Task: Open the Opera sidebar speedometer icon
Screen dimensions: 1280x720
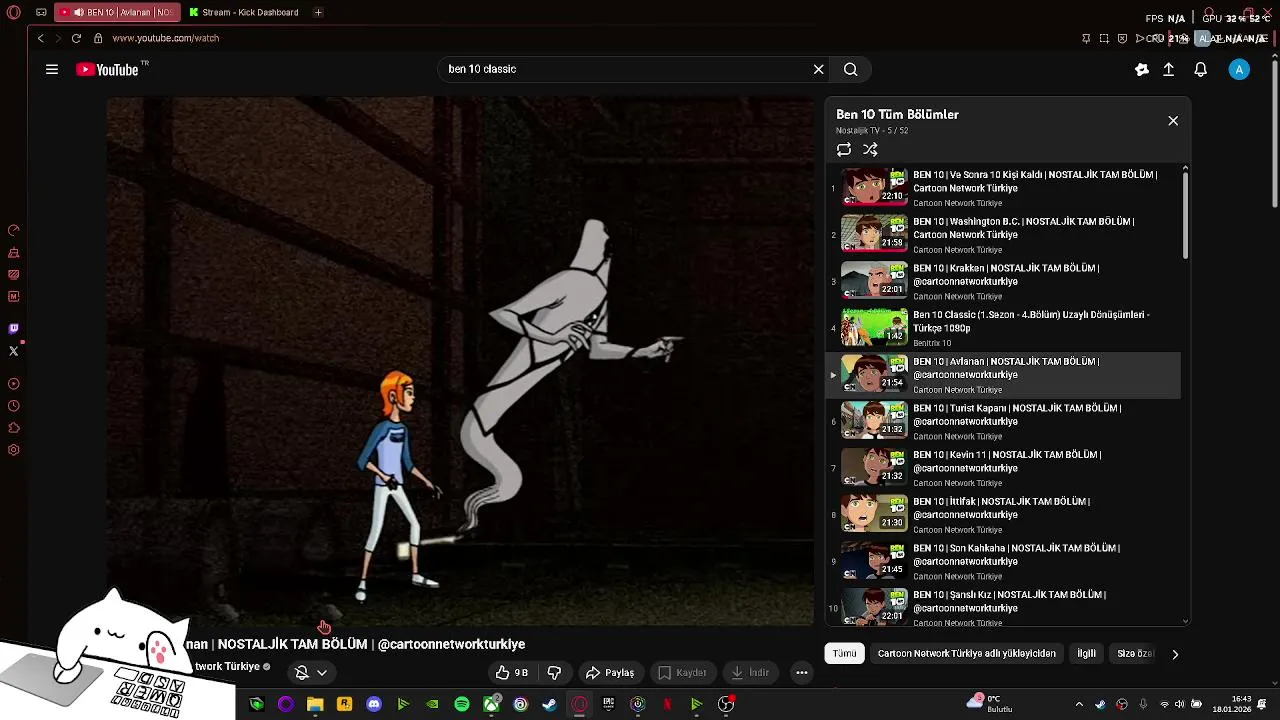Action: tap(13, 230)
